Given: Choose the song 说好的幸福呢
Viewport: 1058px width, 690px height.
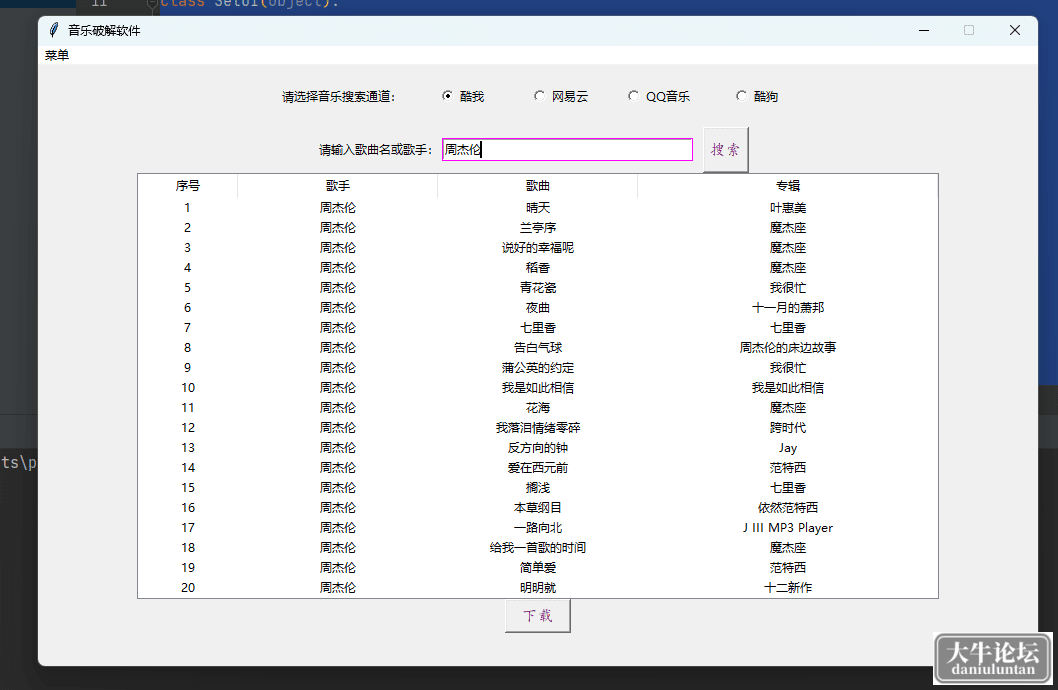Looking at the screenshot, I should click(538, 248).
